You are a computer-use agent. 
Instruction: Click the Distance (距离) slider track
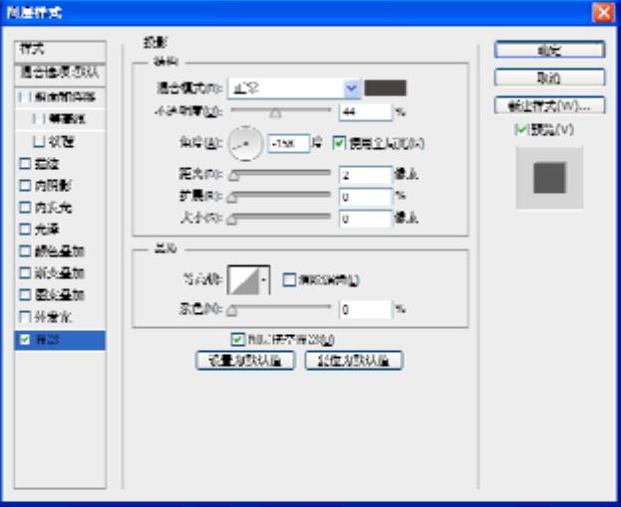tap(281, 173)
